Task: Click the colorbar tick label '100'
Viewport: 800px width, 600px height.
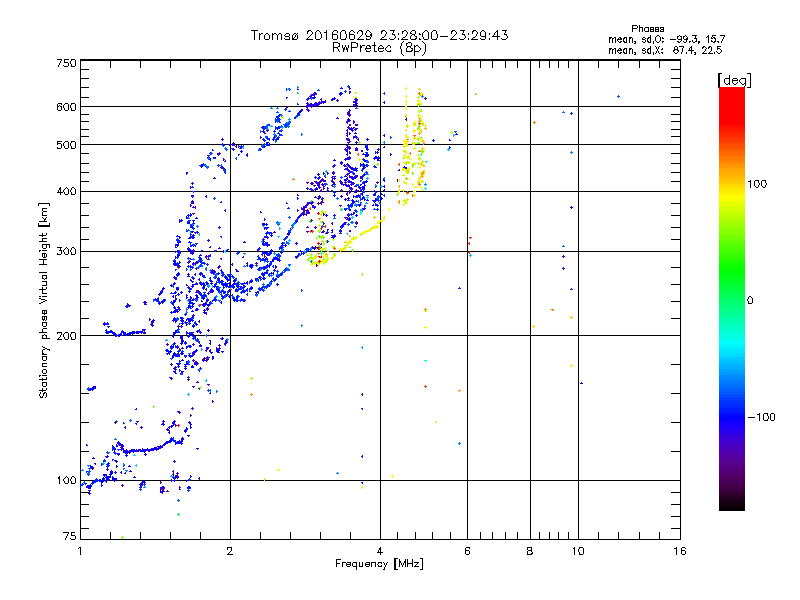Action: pyautogui.click(x=757, y=184)
